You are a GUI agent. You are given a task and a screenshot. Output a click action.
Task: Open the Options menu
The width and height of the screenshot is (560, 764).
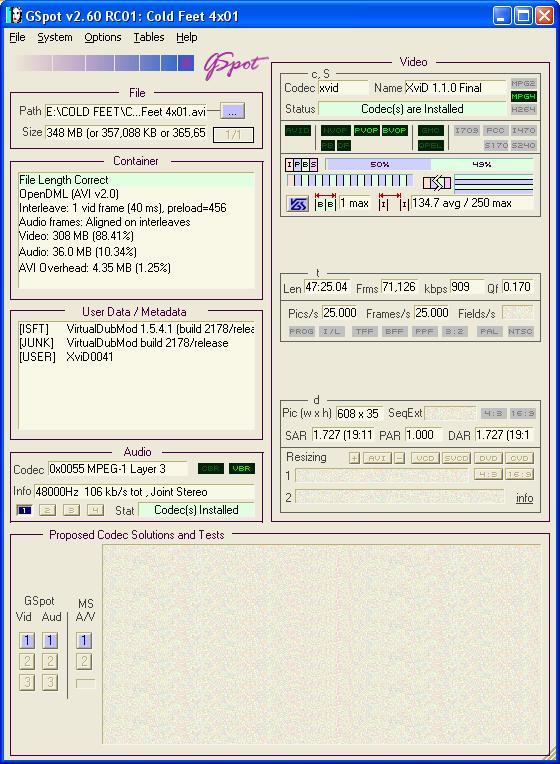(x=102, y=38)
